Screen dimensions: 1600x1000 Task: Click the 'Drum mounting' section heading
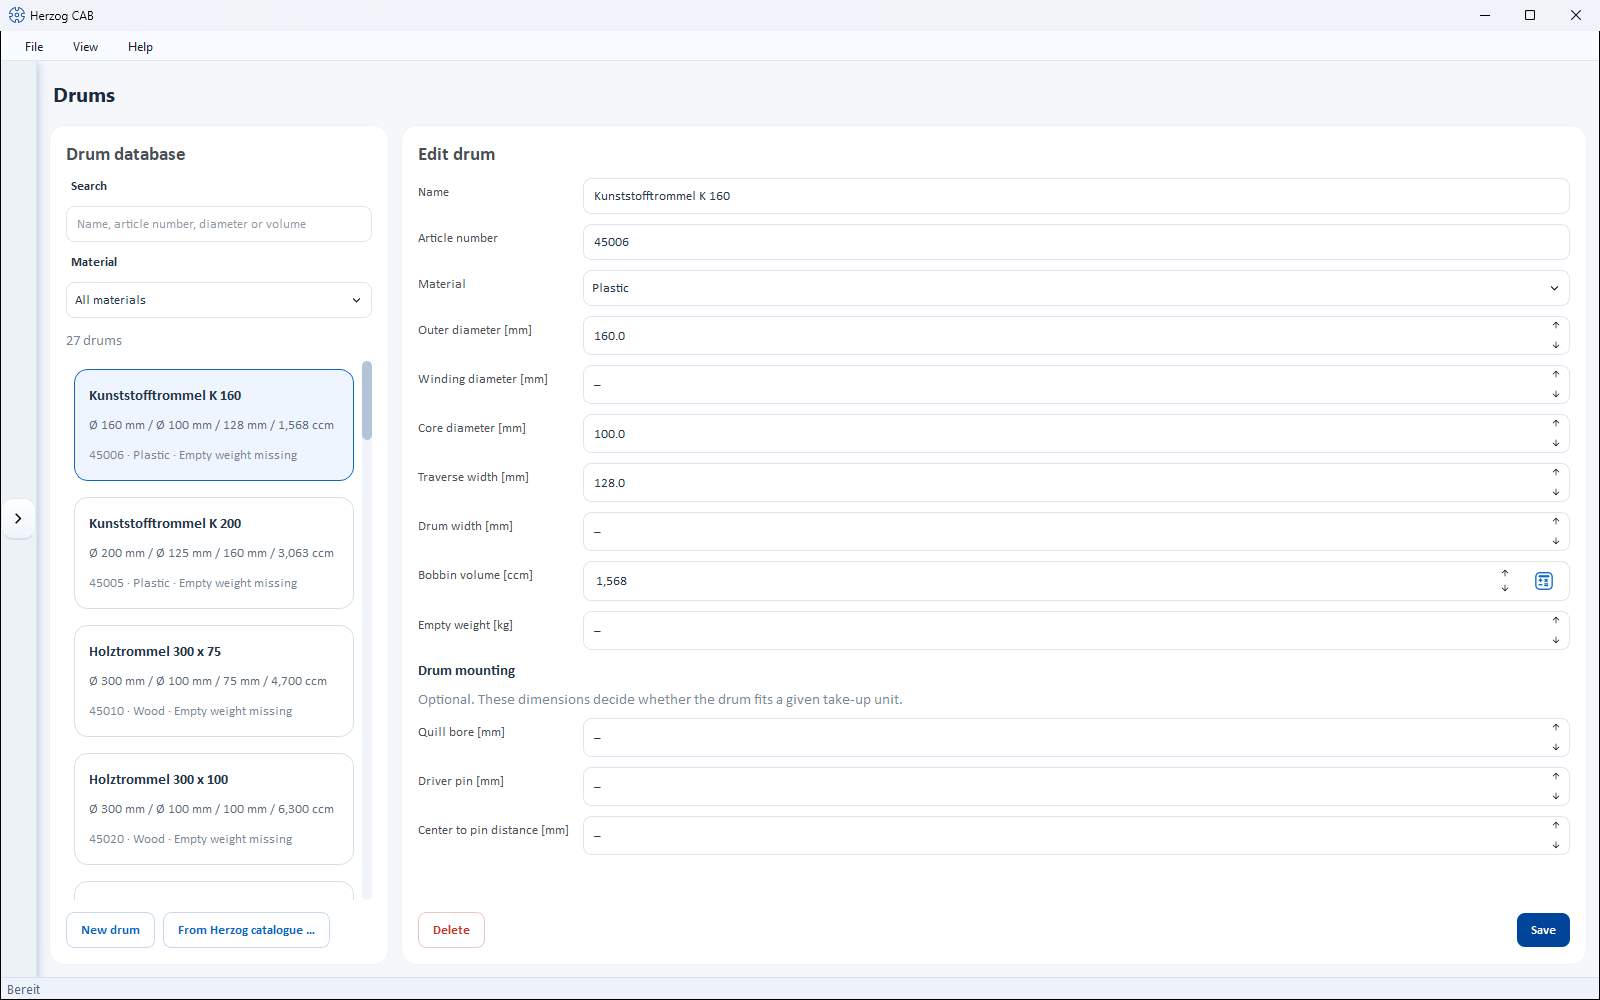(467, 671)
